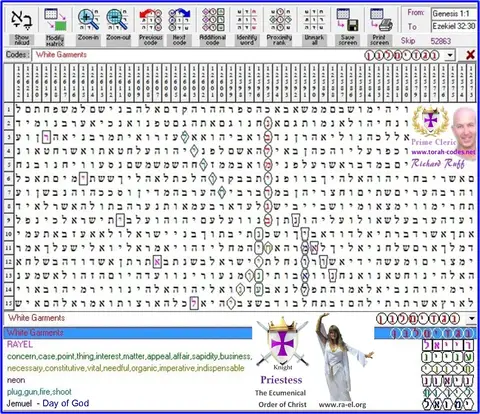The image size is (480, 414).
Task: Click the Zoom-out magnifier icon
Action: pos(117,20)
